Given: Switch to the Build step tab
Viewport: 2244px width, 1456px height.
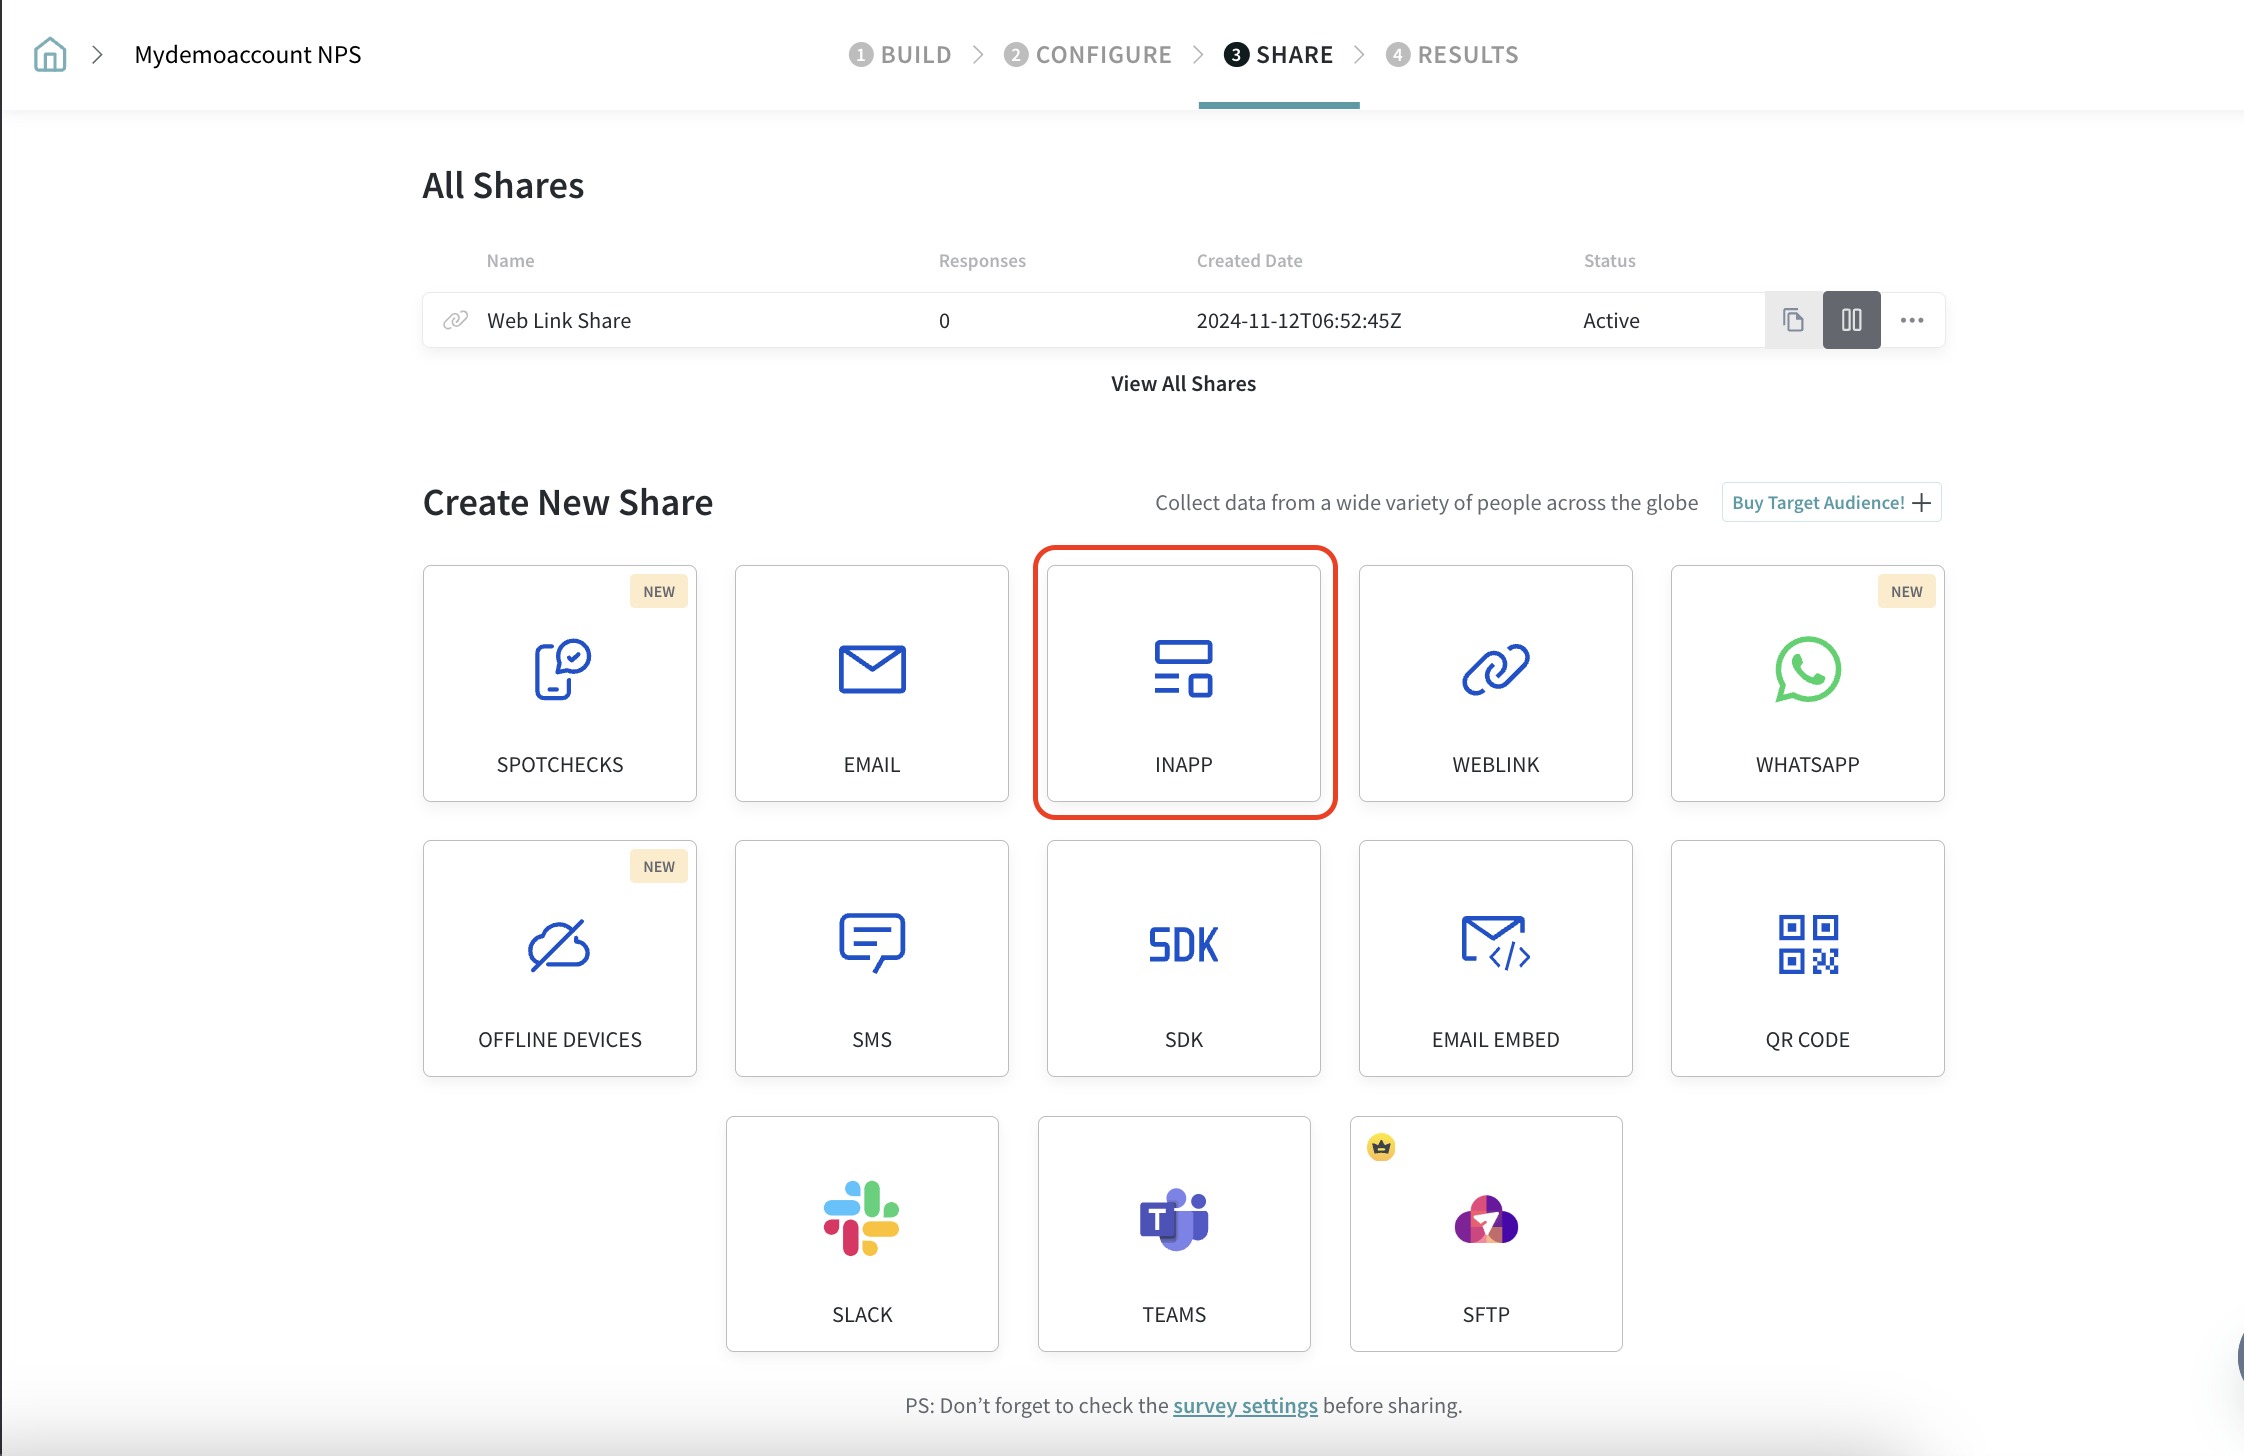Looking at the screenshot, I should [900, 55].
